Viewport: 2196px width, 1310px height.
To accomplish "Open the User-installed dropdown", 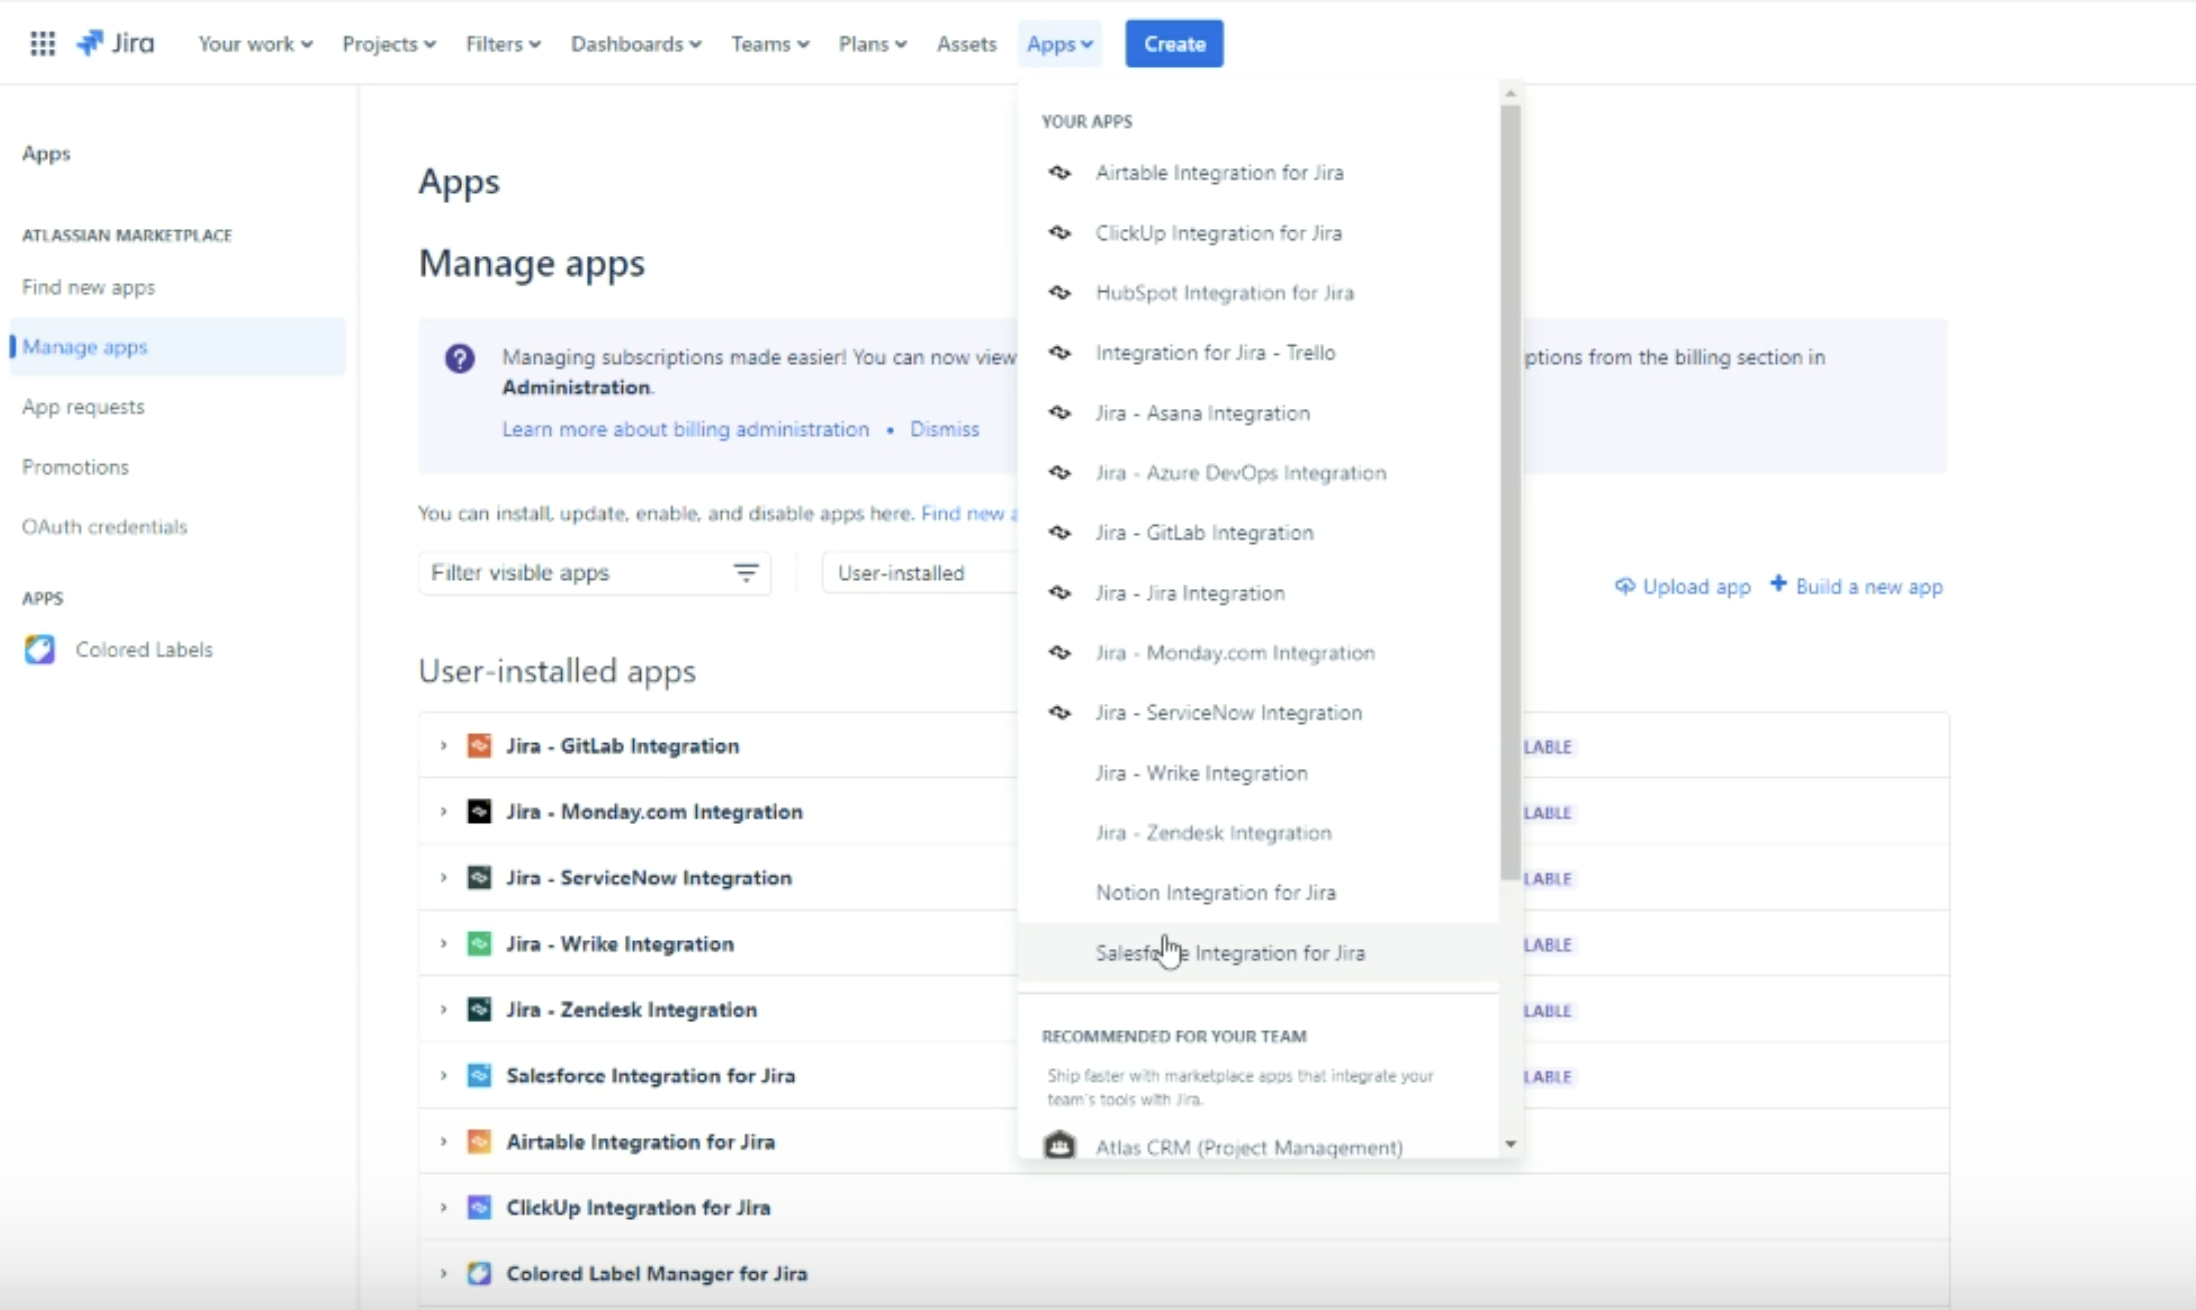I will 920,573.
